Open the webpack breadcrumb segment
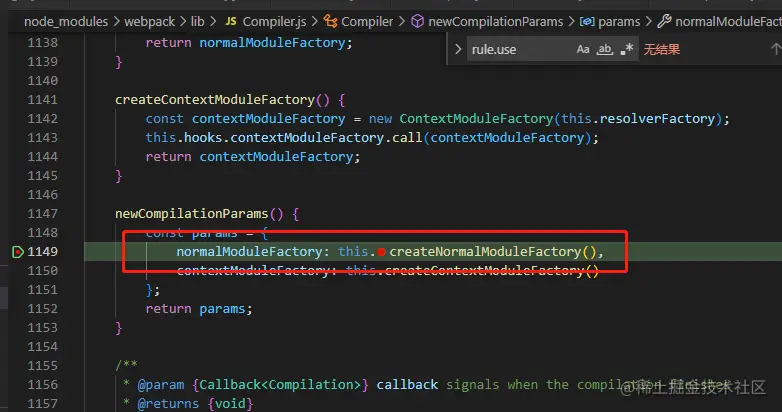Image resolution: width=782 pixels, height=412 pixels. 149,21
